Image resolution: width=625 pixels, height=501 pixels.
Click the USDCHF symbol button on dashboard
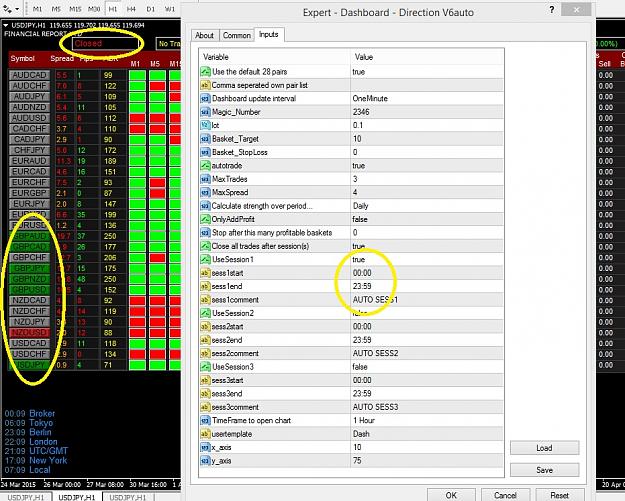pos(29,354)
